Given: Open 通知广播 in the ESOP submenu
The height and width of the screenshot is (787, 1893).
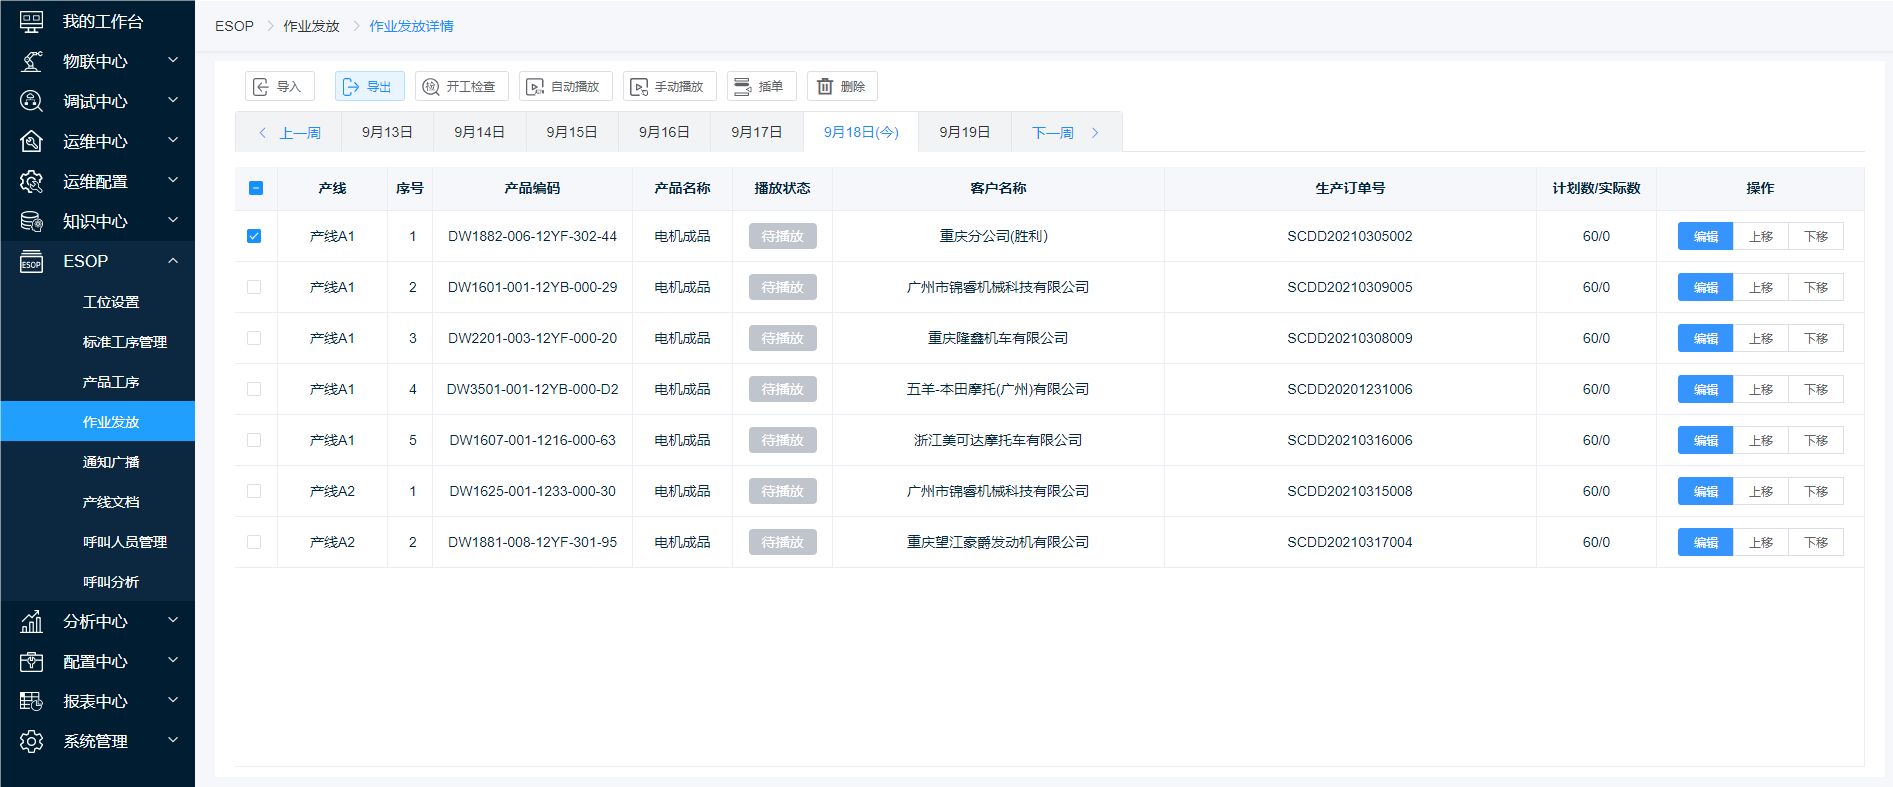Looking at the screenshot, I should 111,462.
